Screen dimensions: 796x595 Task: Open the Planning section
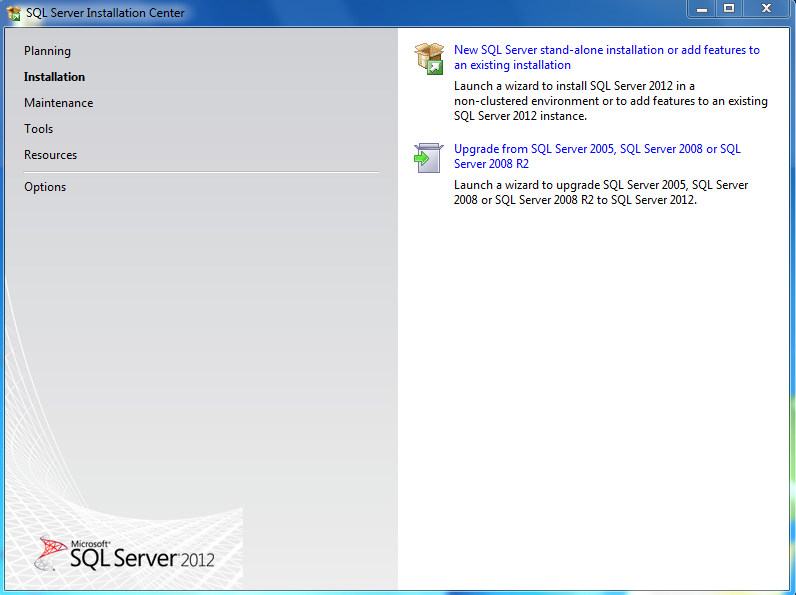tap(47, 51)
